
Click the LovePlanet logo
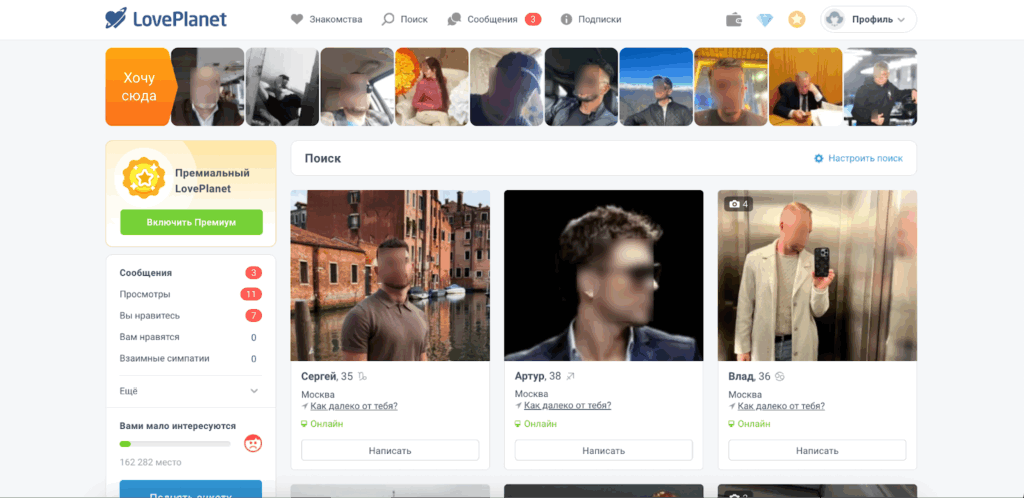coord(166,19)
